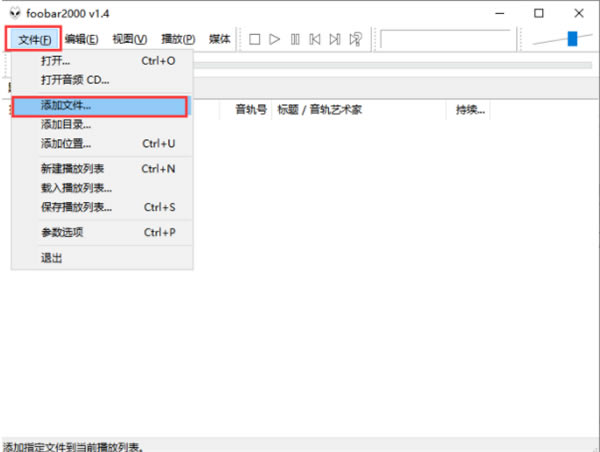This screenshot has height=452, width=600.
Task: Choose 新建播放列表 menu entry
Action: [x=102, y=169]
